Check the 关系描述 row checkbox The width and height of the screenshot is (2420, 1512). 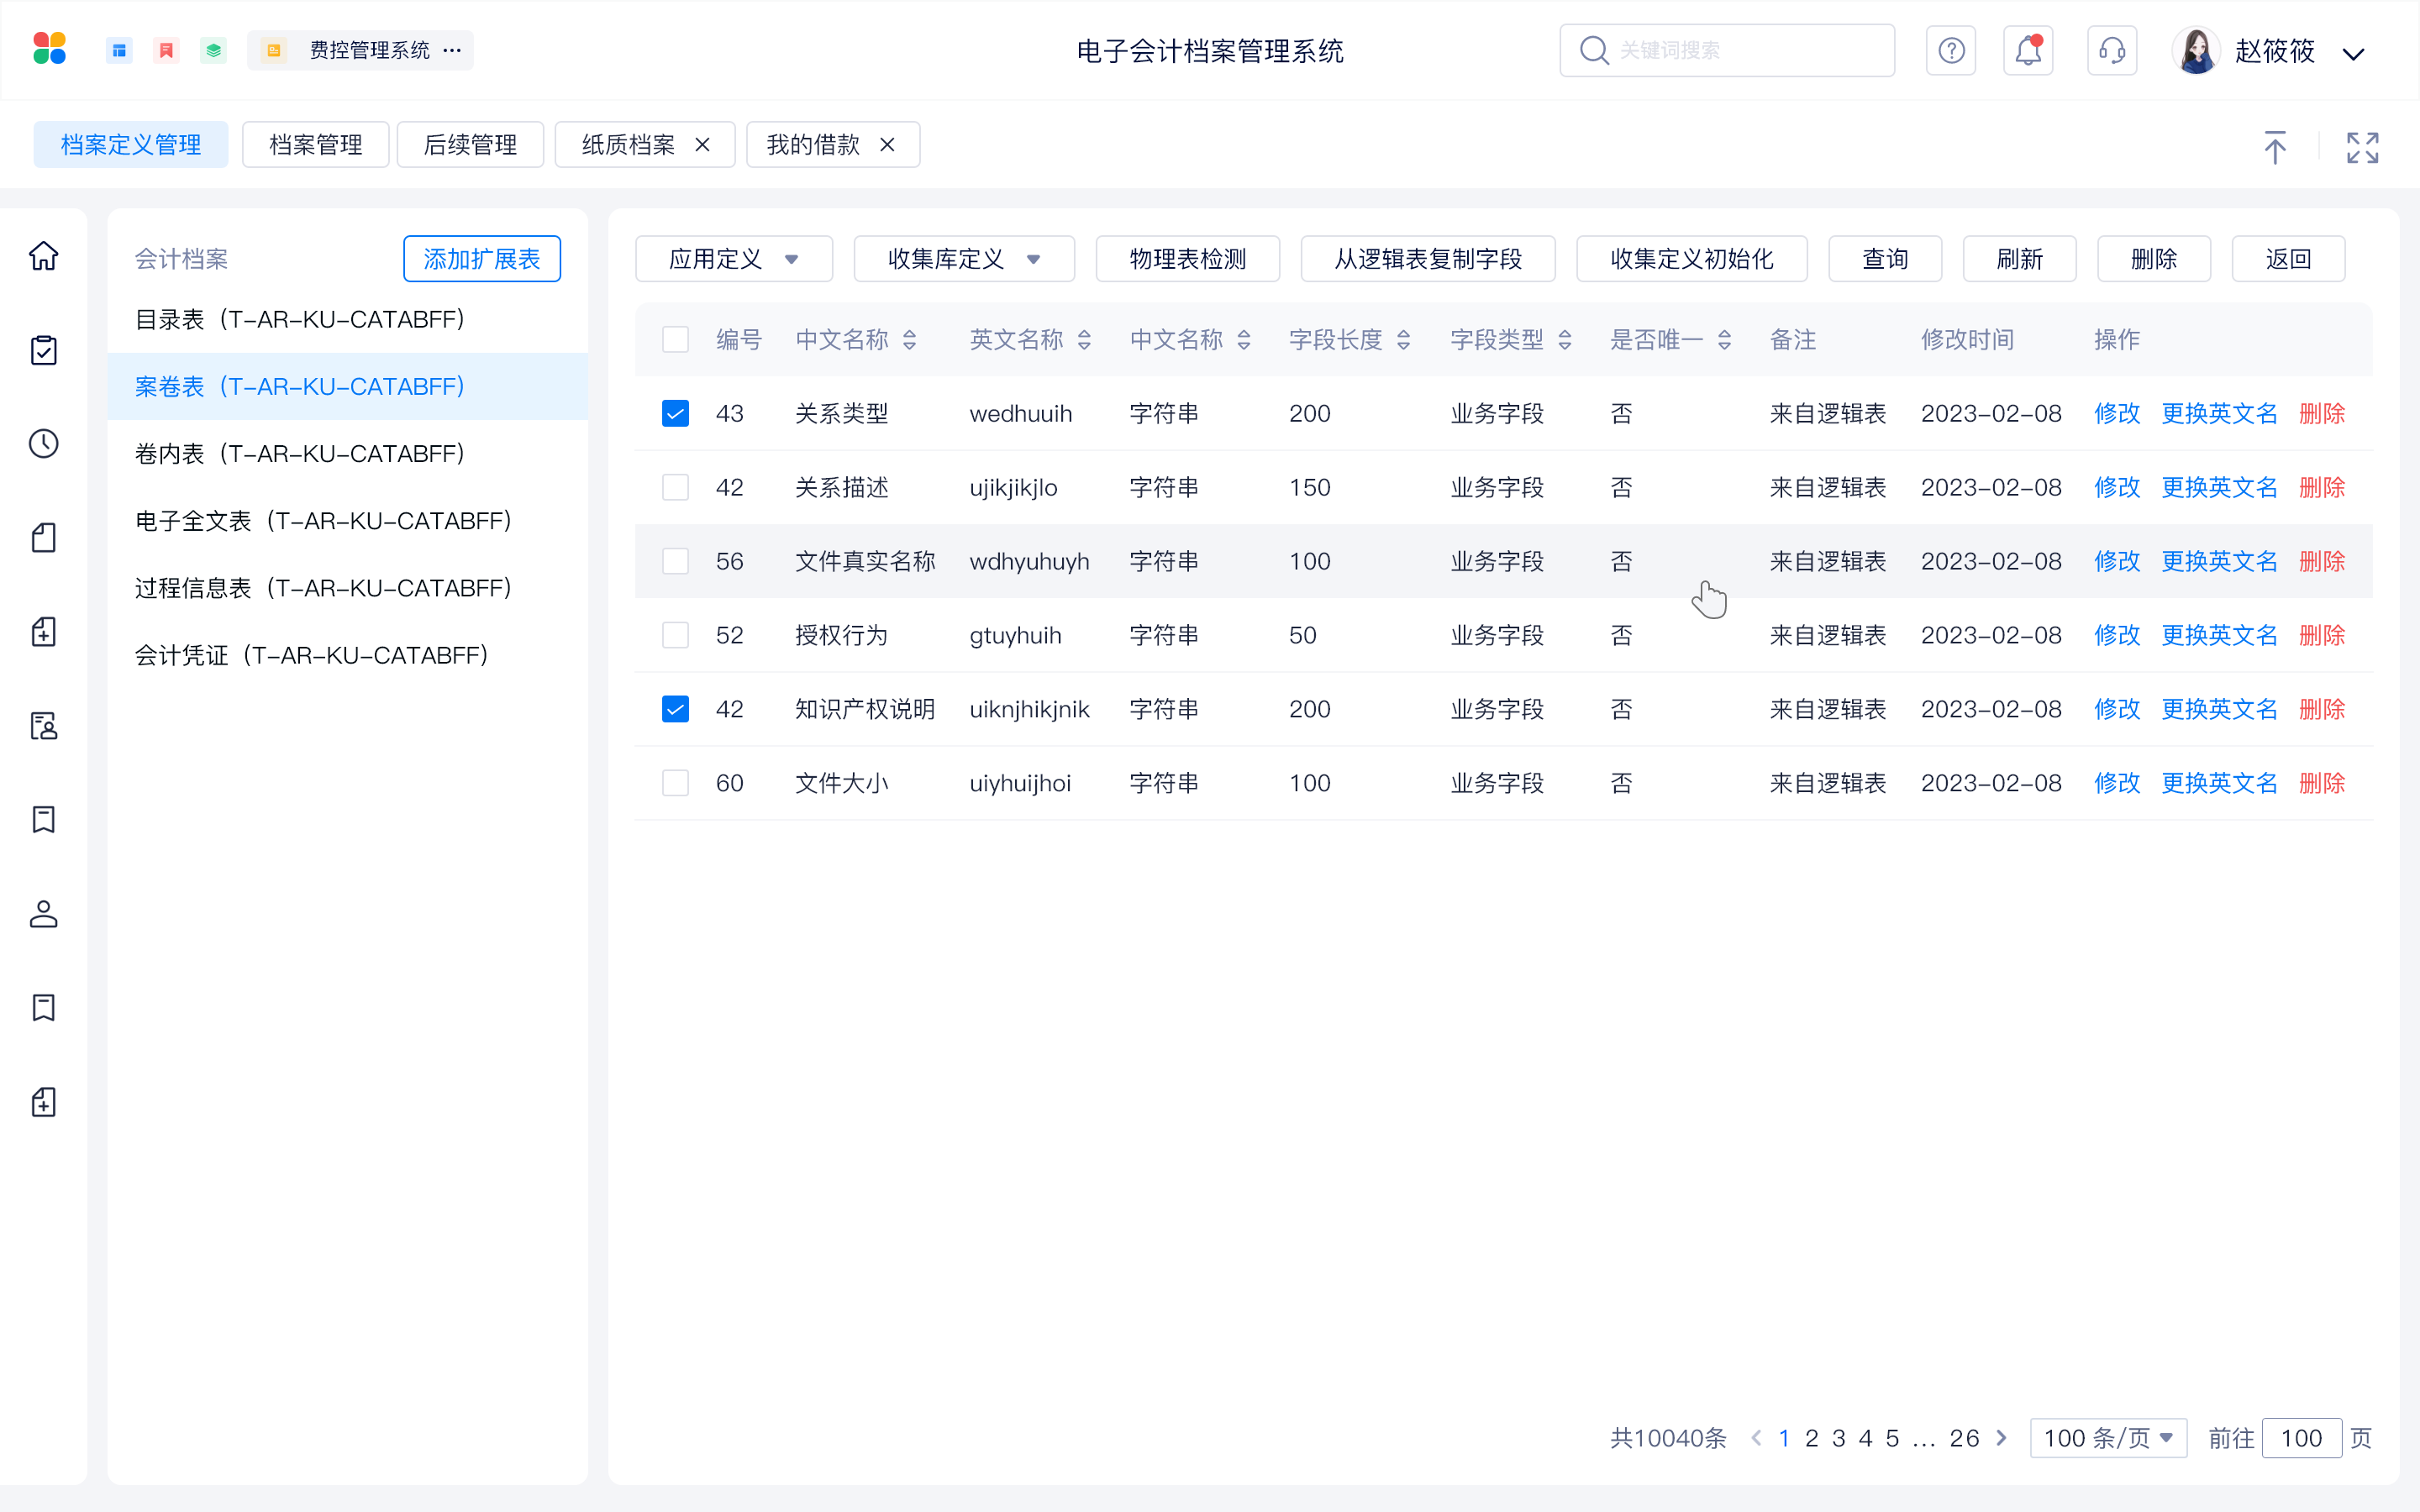tap(676, 488)
